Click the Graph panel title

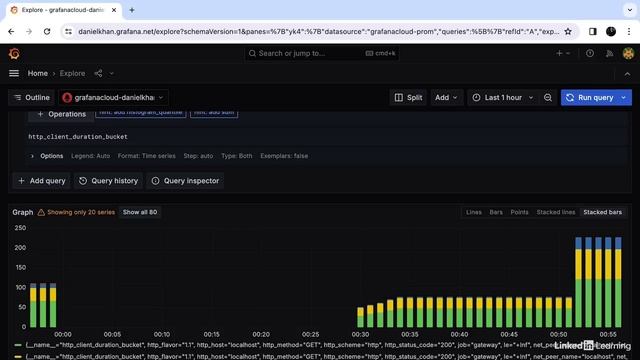[x=22, y=212]
